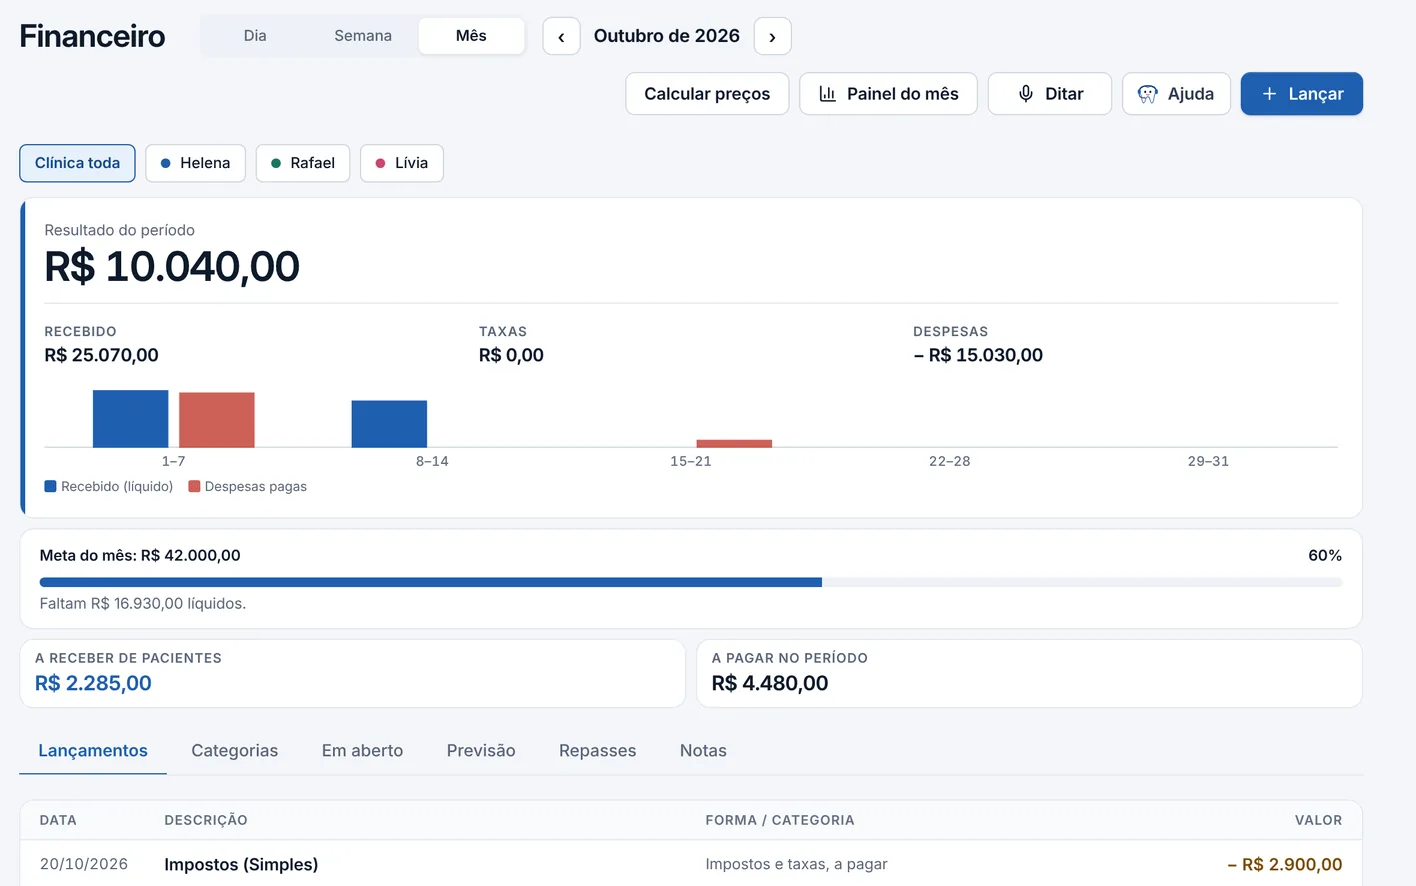Filter by Rafael professional chip
Image resolution: width=1416 pixels, height=886 pixels.
coord(303,163)
